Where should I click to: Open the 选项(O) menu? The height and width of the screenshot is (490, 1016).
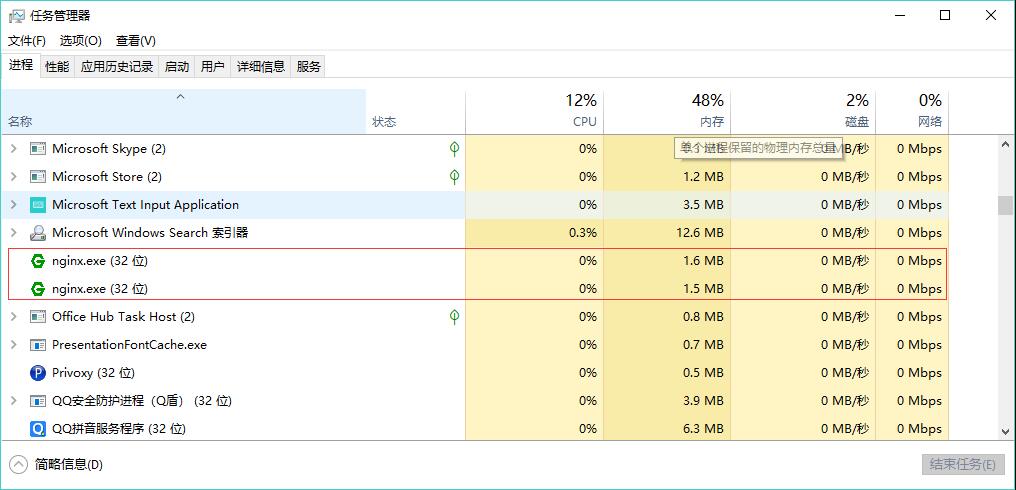(81, 41)
